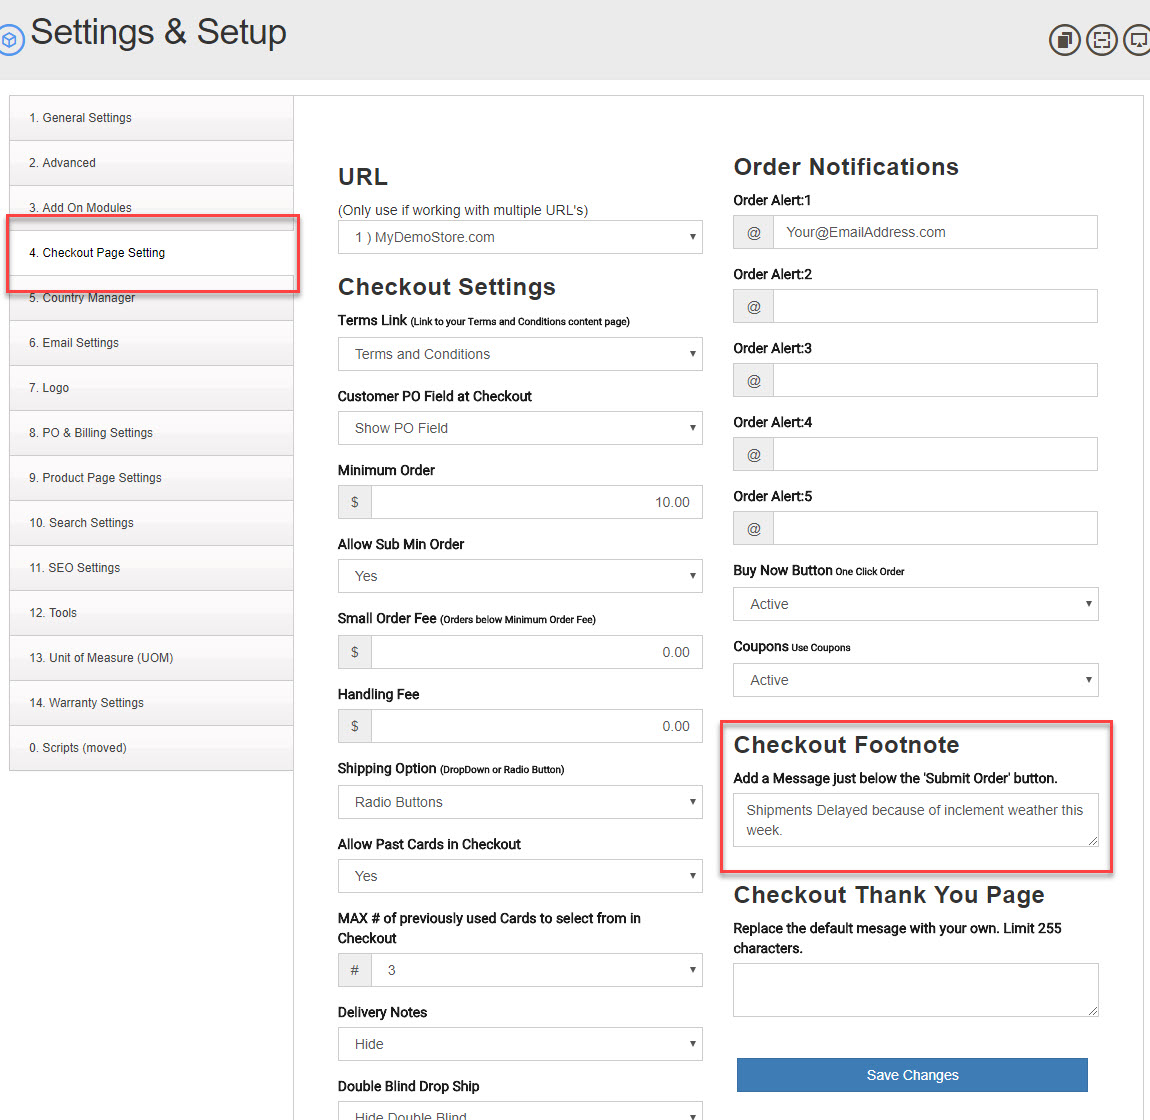
Task: Open the MyDemoStore.com URL dropdown
Action: tap(520, 237)
